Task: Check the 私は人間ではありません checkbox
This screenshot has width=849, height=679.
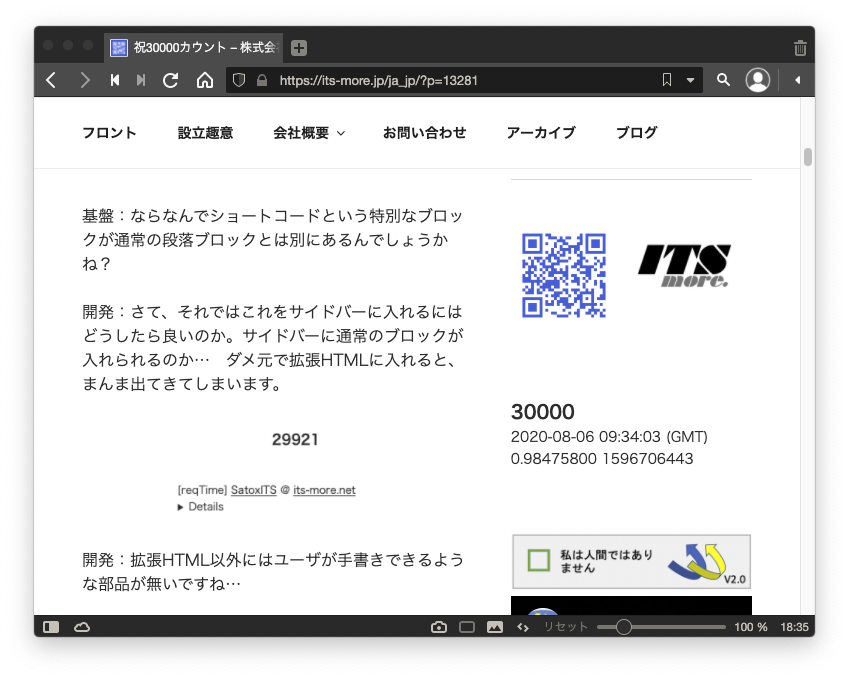Action: (x=539, y=560)
